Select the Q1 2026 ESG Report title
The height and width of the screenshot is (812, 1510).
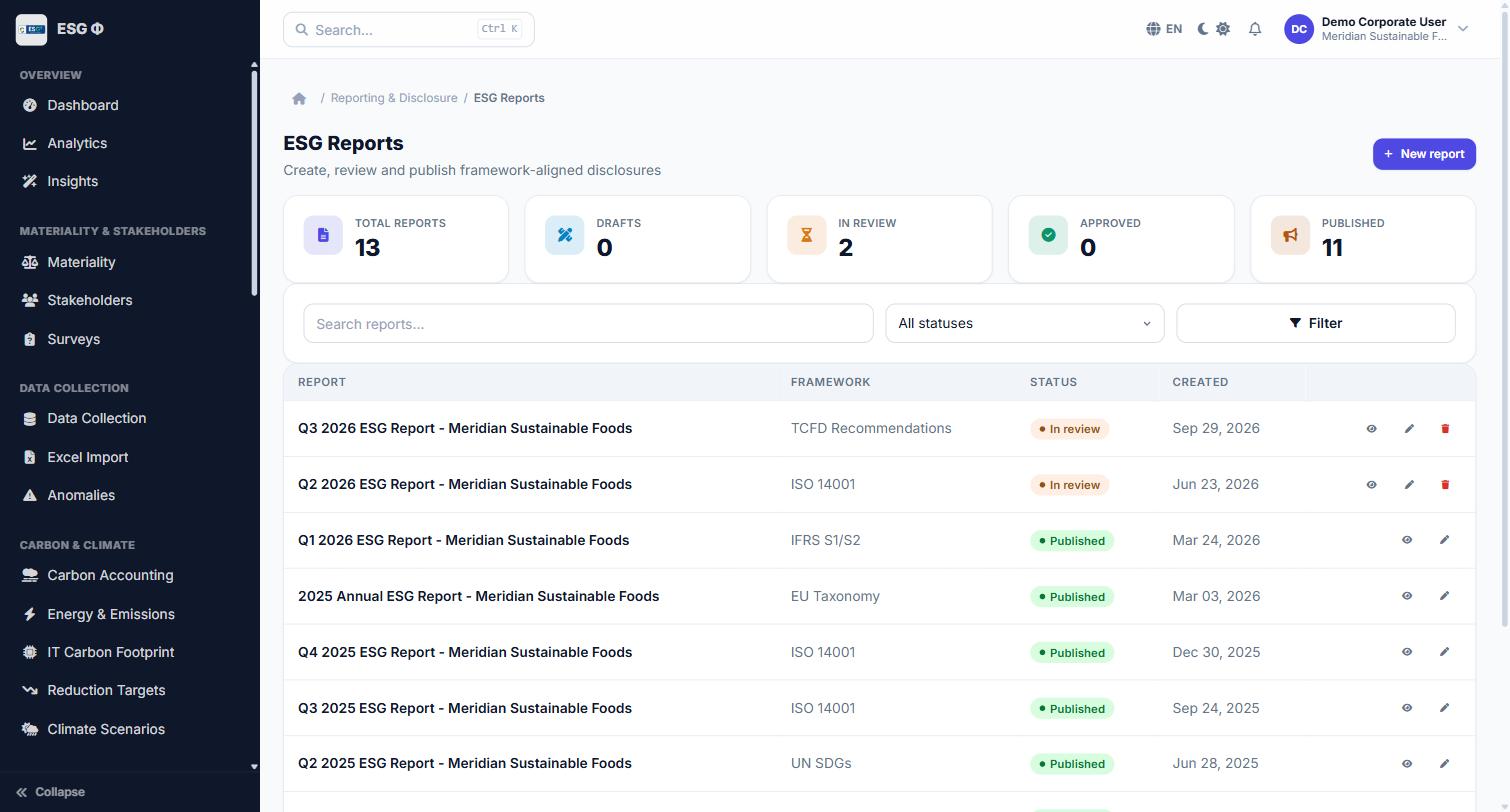click(x=463, y=540)
